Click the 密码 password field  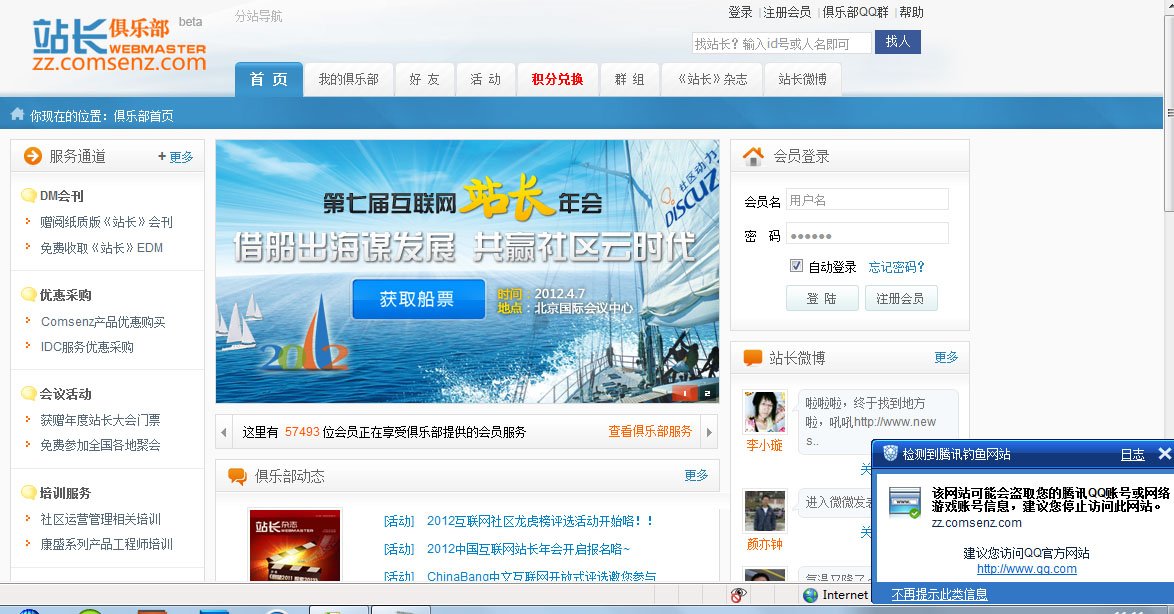(867, 234)
